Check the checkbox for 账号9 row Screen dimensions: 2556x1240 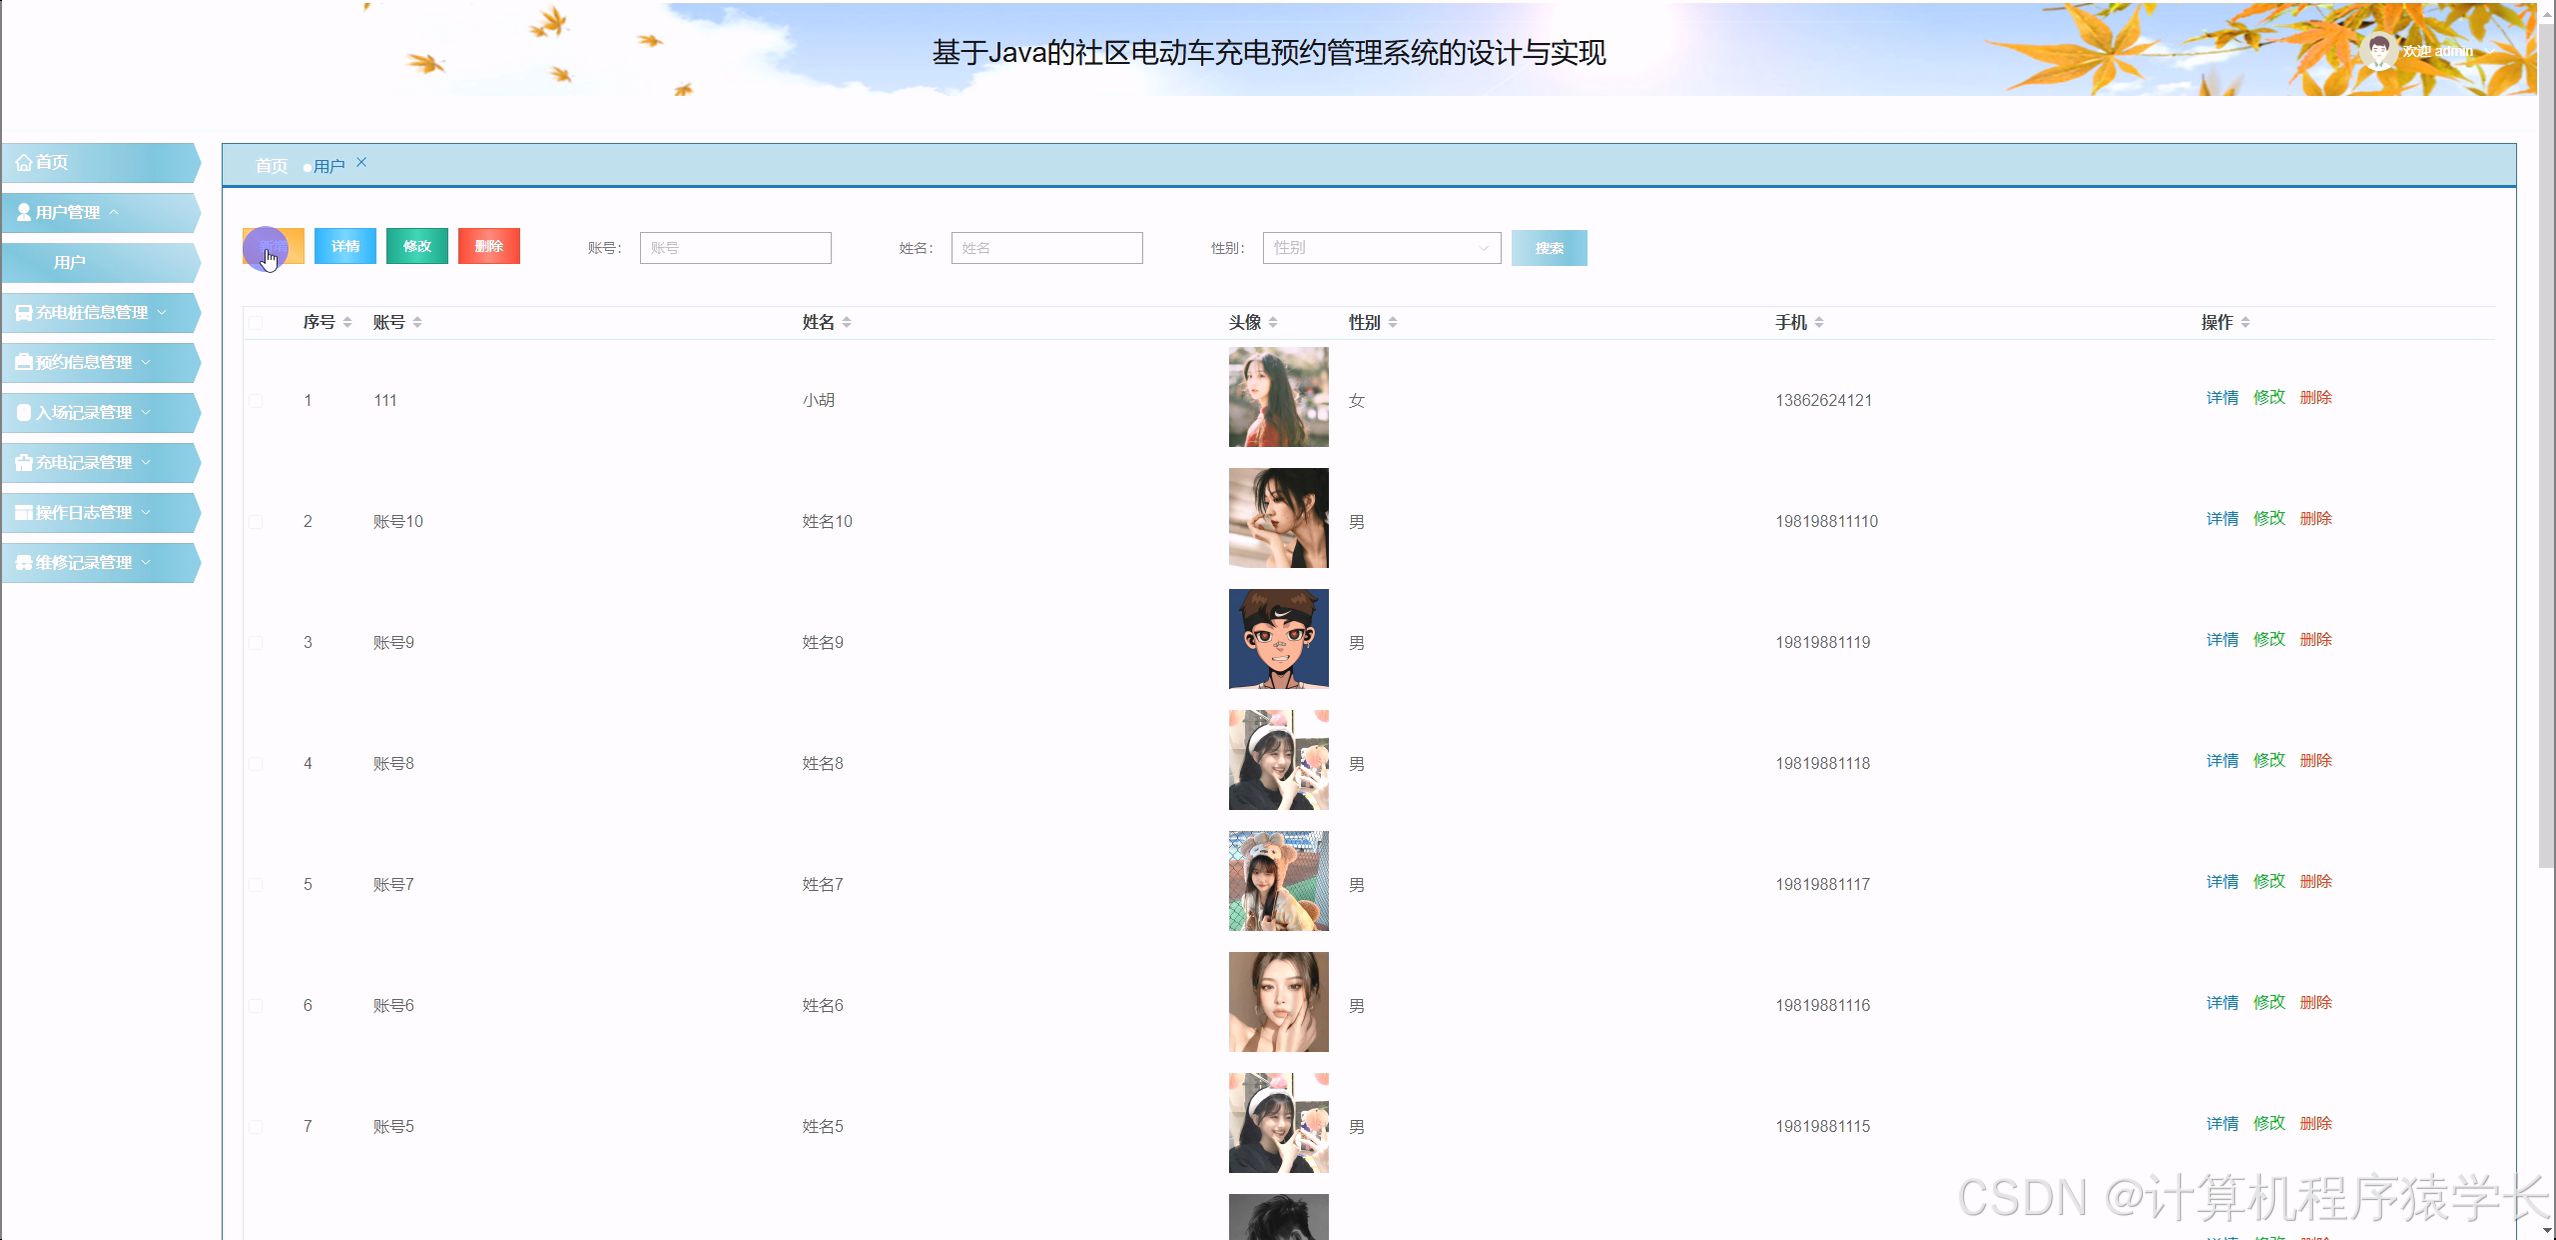(256, 642)
